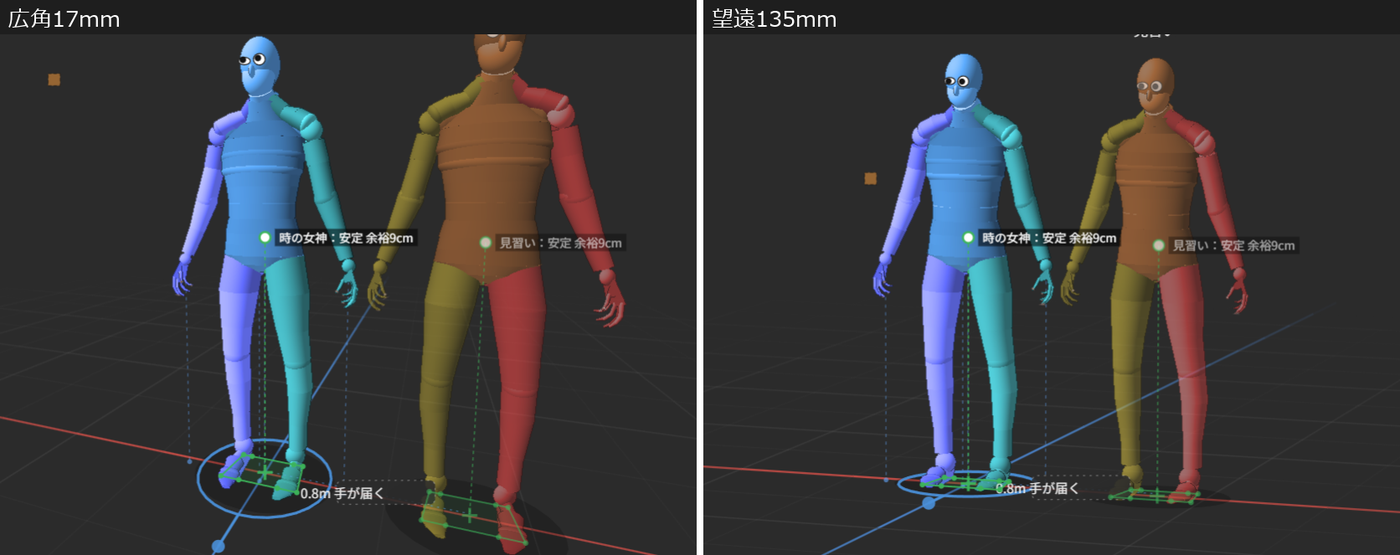Click the white dot beside 見習い in the 広角17mm view
The height and width of the screenshot is (555, 1400).
486,242
